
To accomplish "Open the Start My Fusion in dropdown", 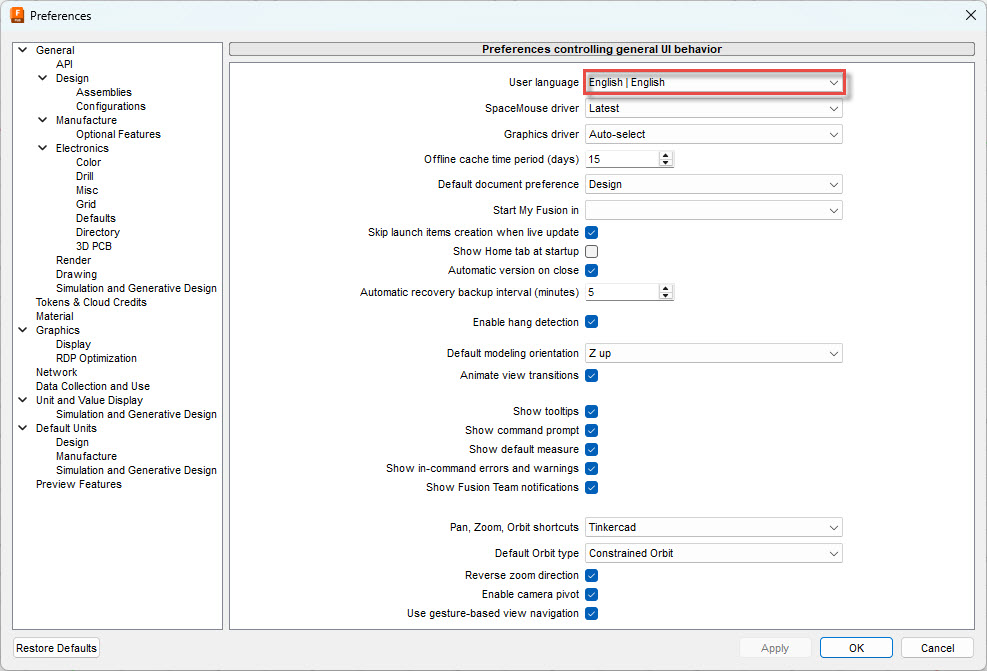I will (x=714, y=210).
